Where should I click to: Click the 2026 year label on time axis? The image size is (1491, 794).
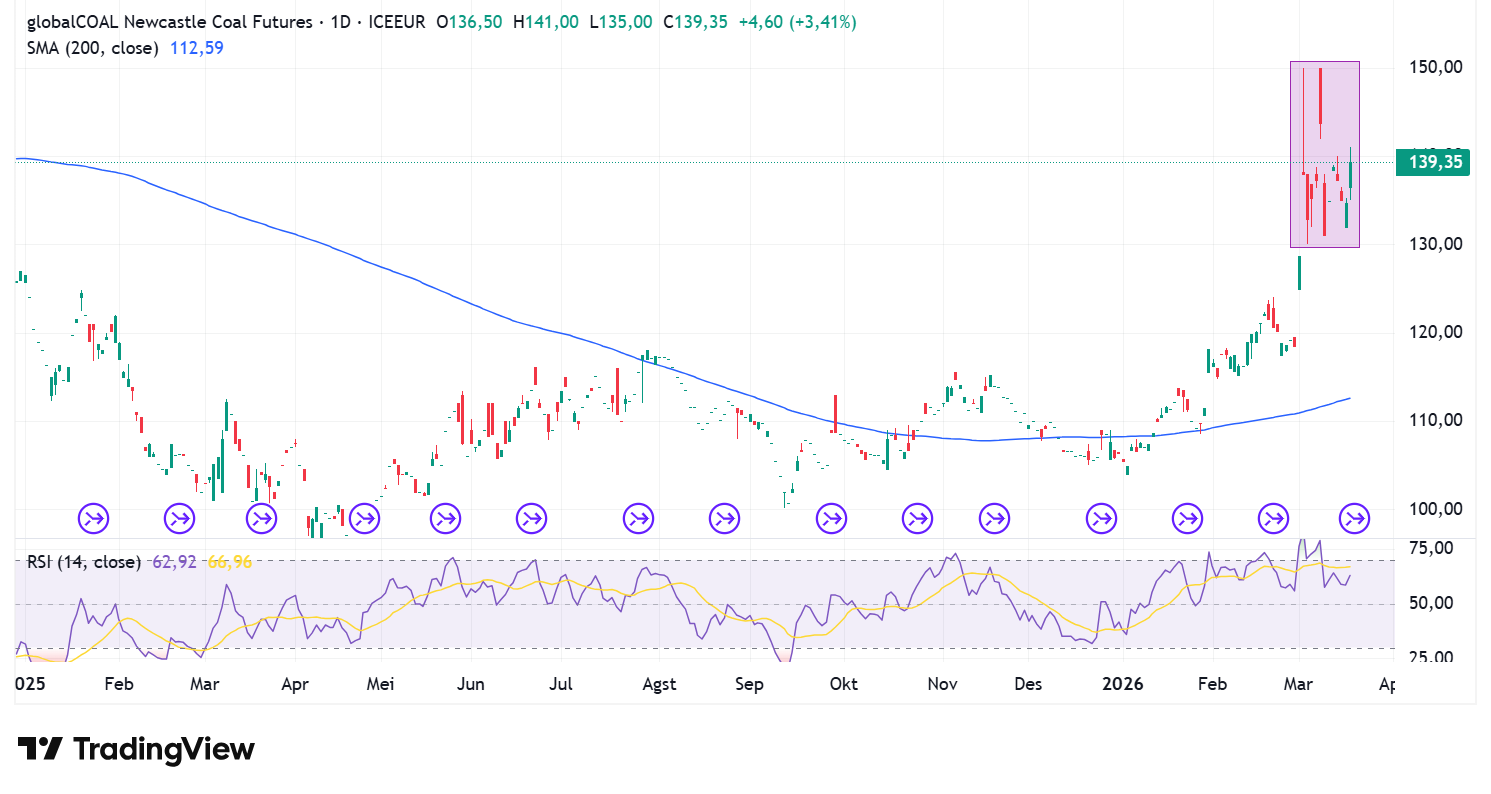pos(1122,685)
